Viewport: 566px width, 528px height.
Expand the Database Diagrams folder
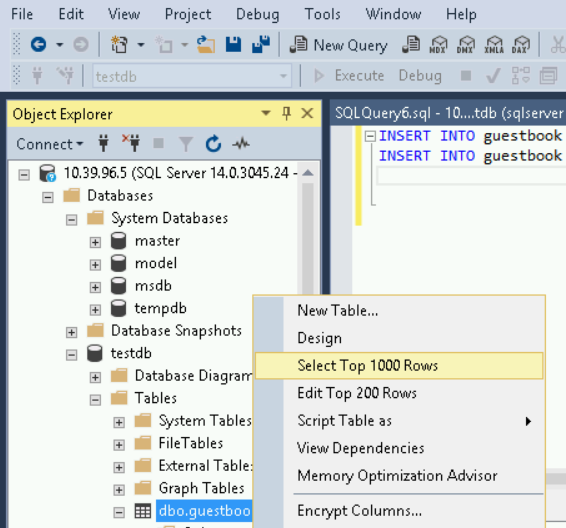point(95,378)
